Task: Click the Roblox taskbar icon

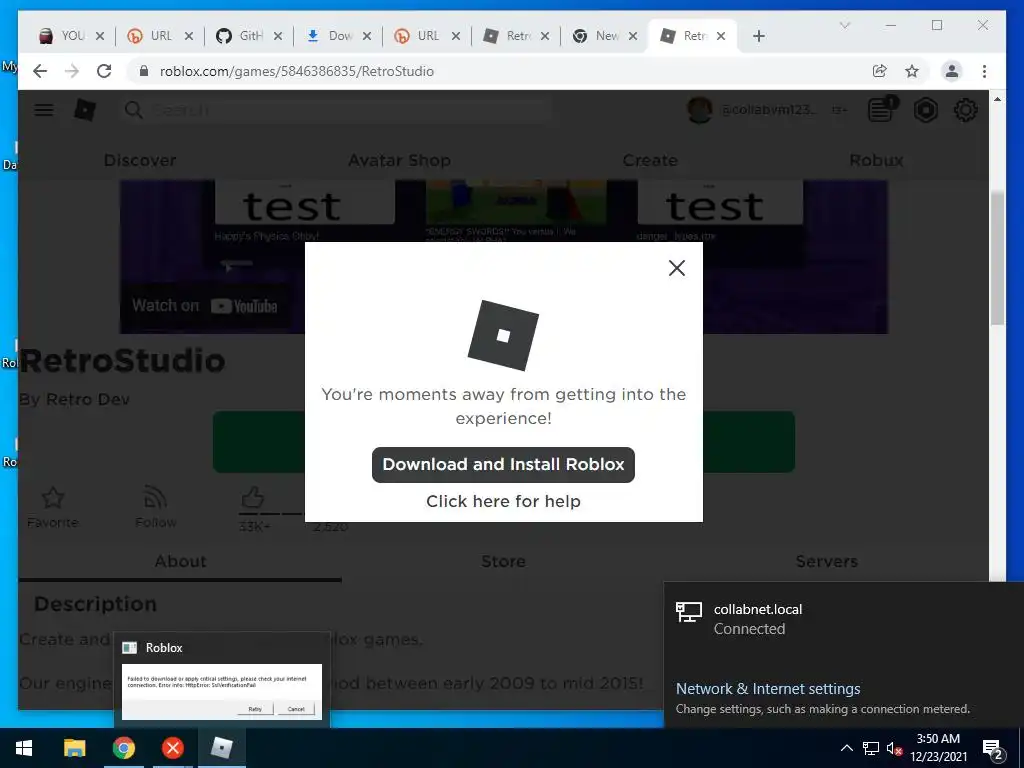Action: [222, 748]
